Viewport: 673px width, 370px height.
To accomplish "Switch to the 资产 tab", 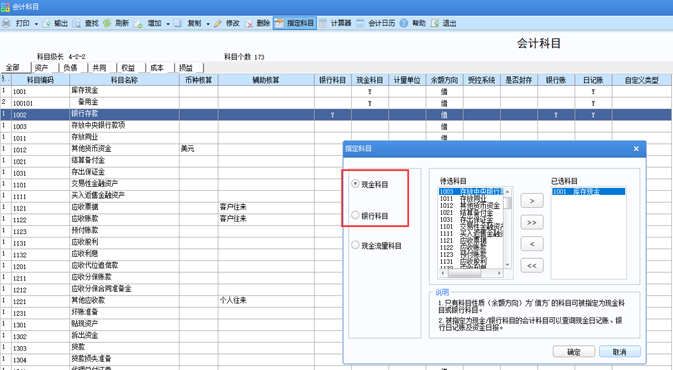I will point(42,67).
